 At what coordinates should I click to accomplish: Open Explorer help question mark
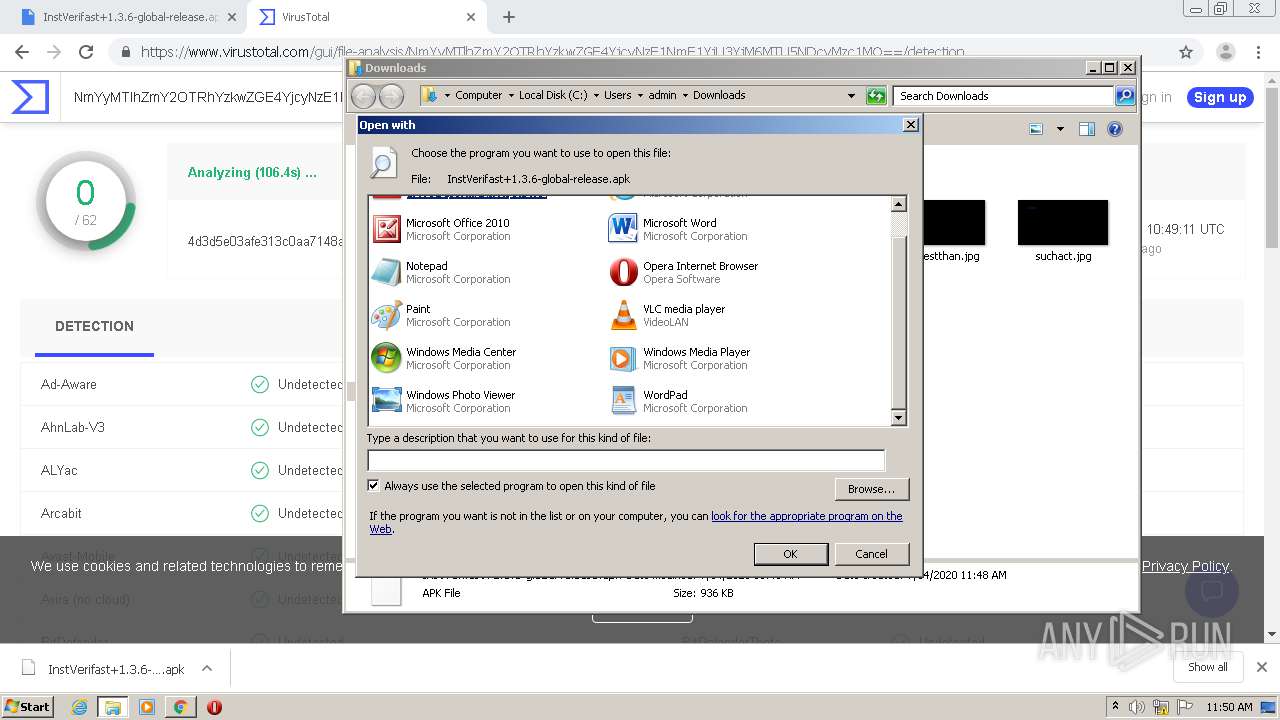click(x=1115, y=129)
